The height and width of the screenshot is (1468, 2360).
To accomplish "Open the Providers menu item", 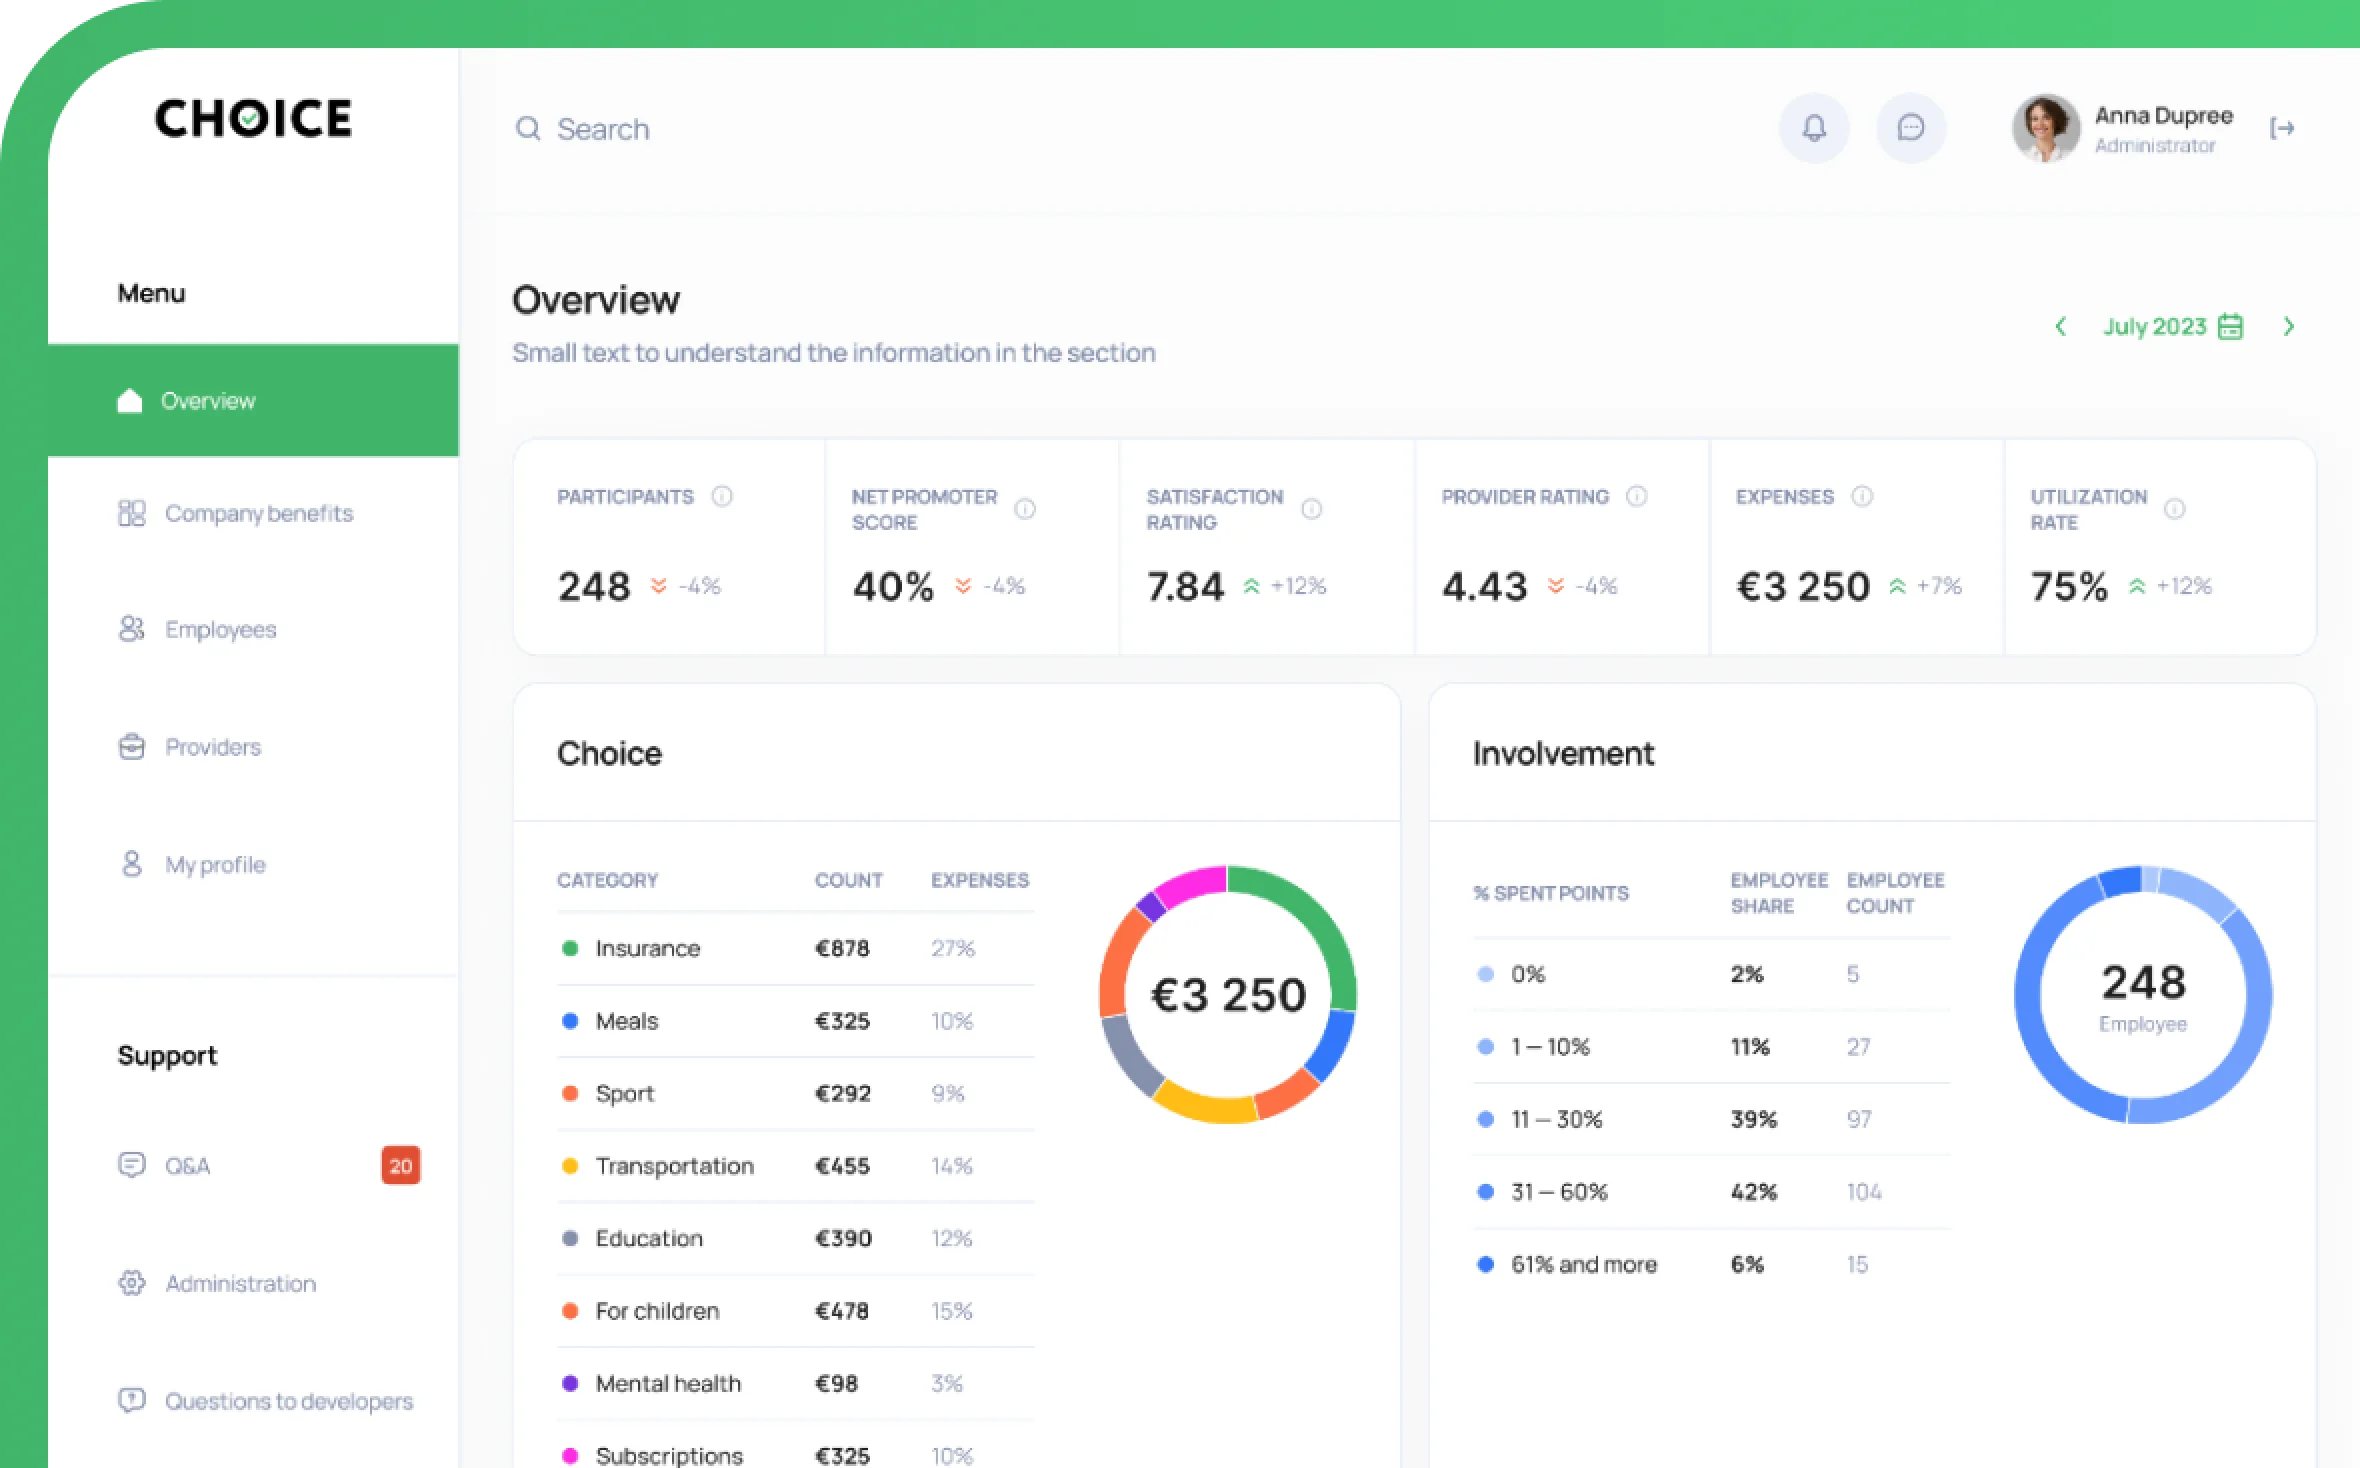I will point(212,747).
